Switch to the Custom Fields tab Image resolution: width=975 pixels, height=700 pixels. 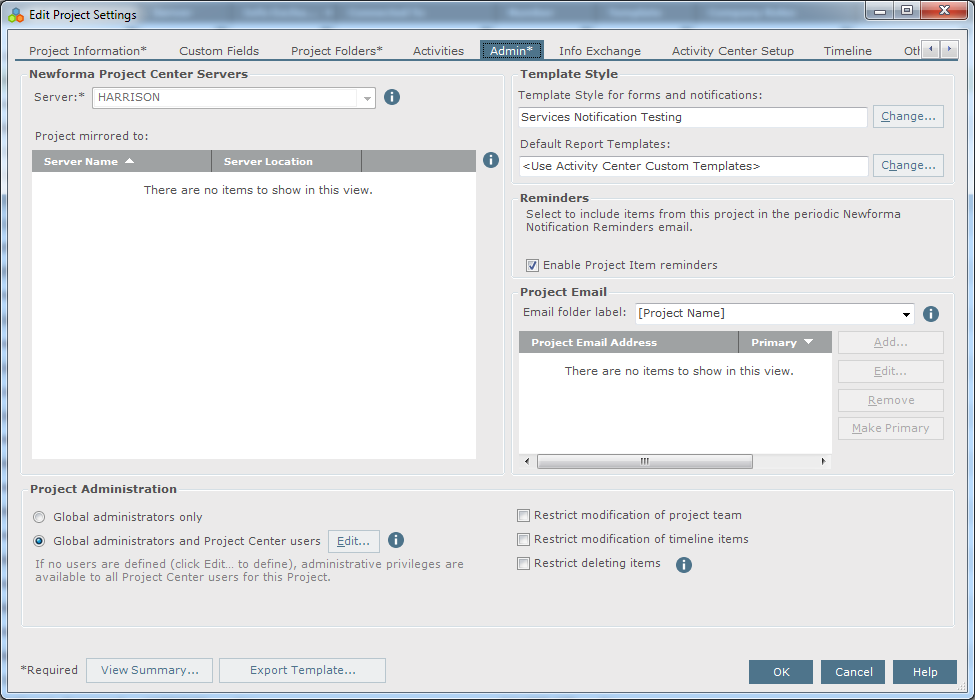tap(219, 51)
